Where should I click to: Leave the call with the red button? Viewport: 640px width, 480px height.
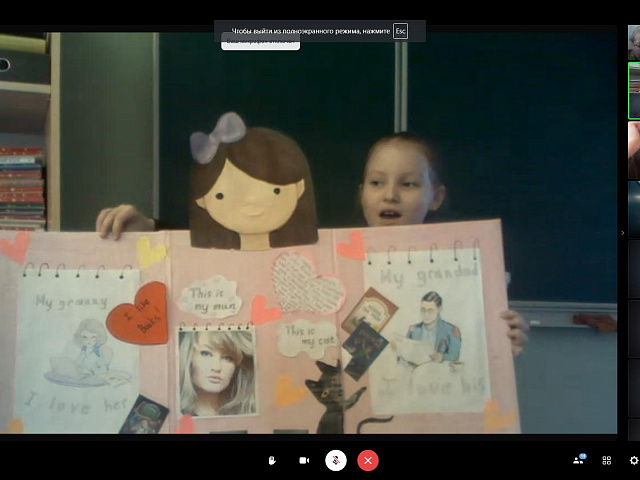click(x=368, y=460)
